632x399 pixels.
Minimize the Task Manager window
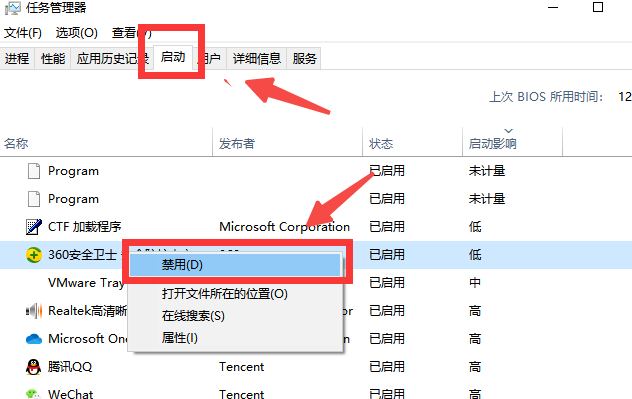[553, 7]
